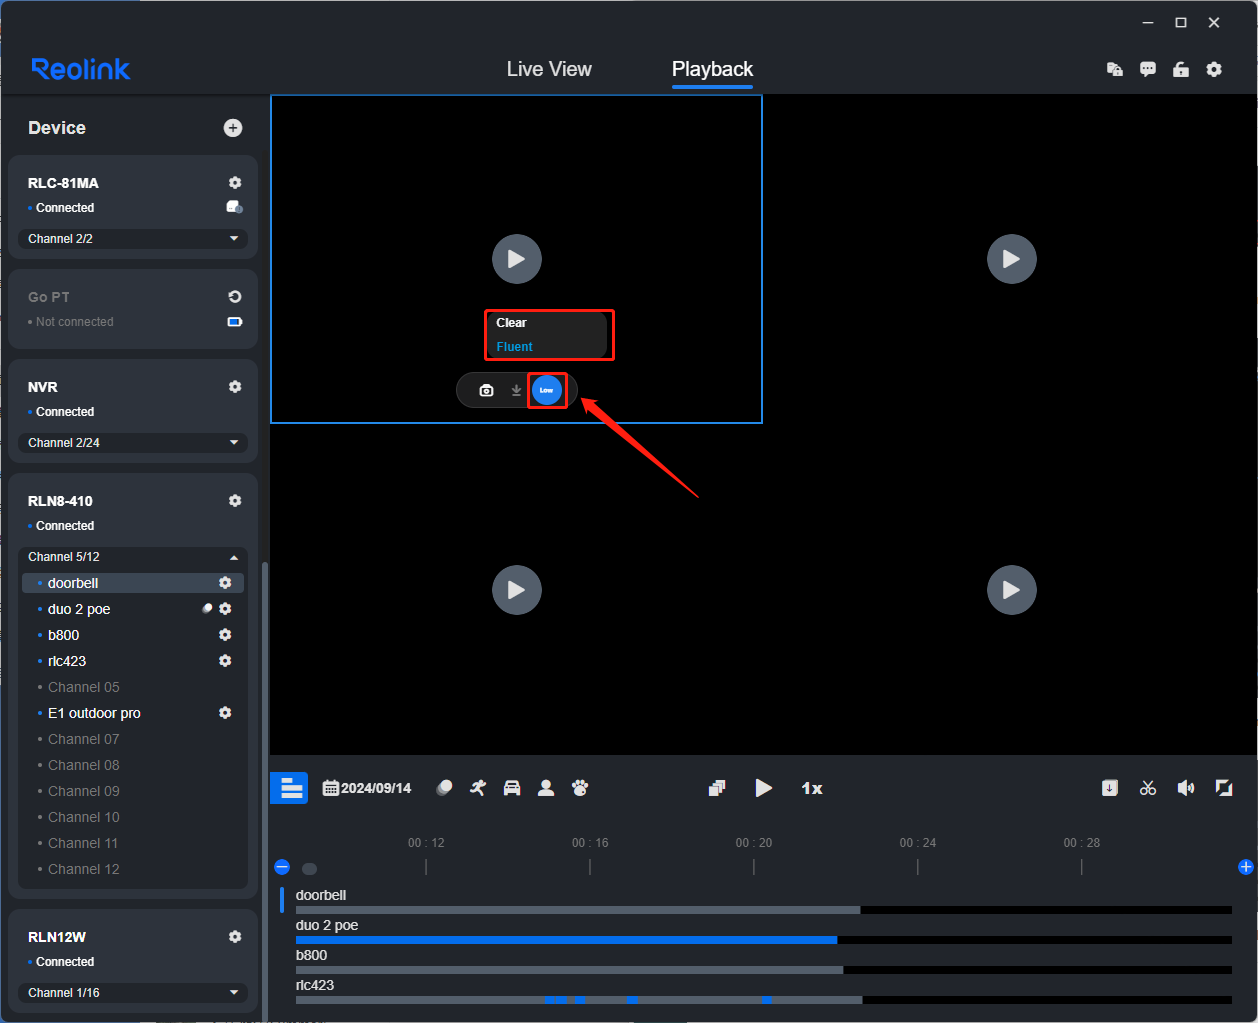Select the duo 2 poe channel
The image size is (1258, 1023).
pos(79,609)
